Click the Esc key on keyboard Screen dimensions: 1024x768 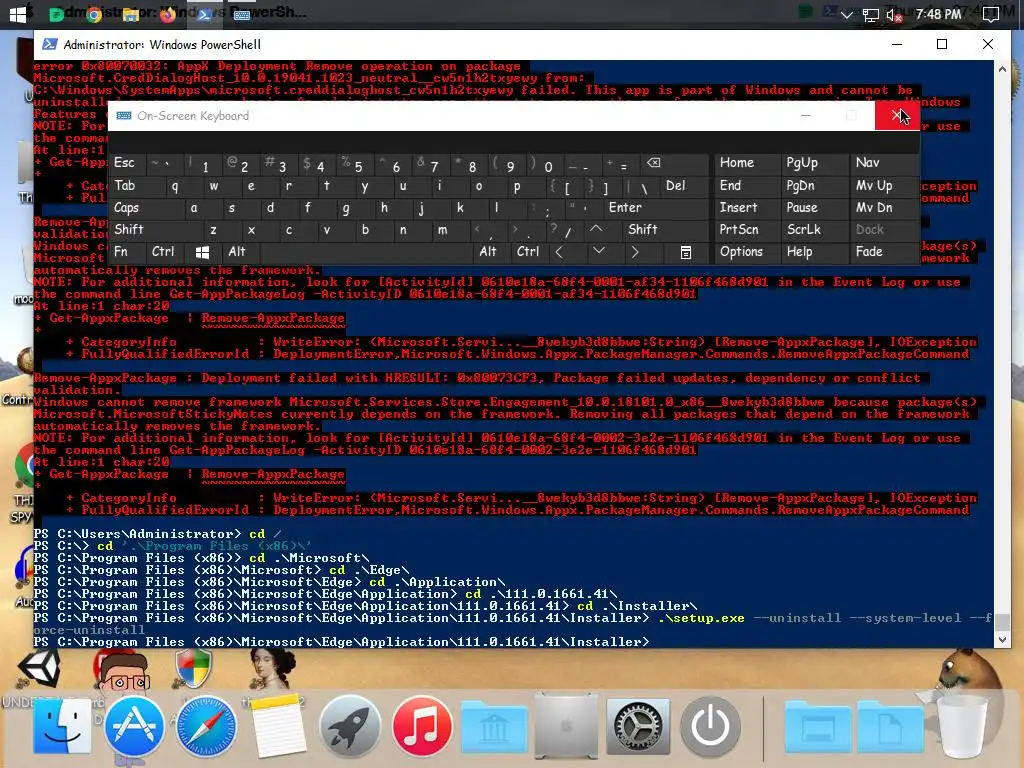pyautogui.click(x=125, y=163)
